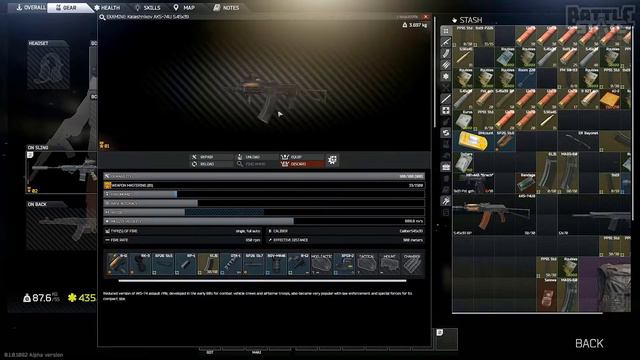Select the empty MOUNT mod slot
The width and height of the screenshot is (640, 360).
point(389,264)
